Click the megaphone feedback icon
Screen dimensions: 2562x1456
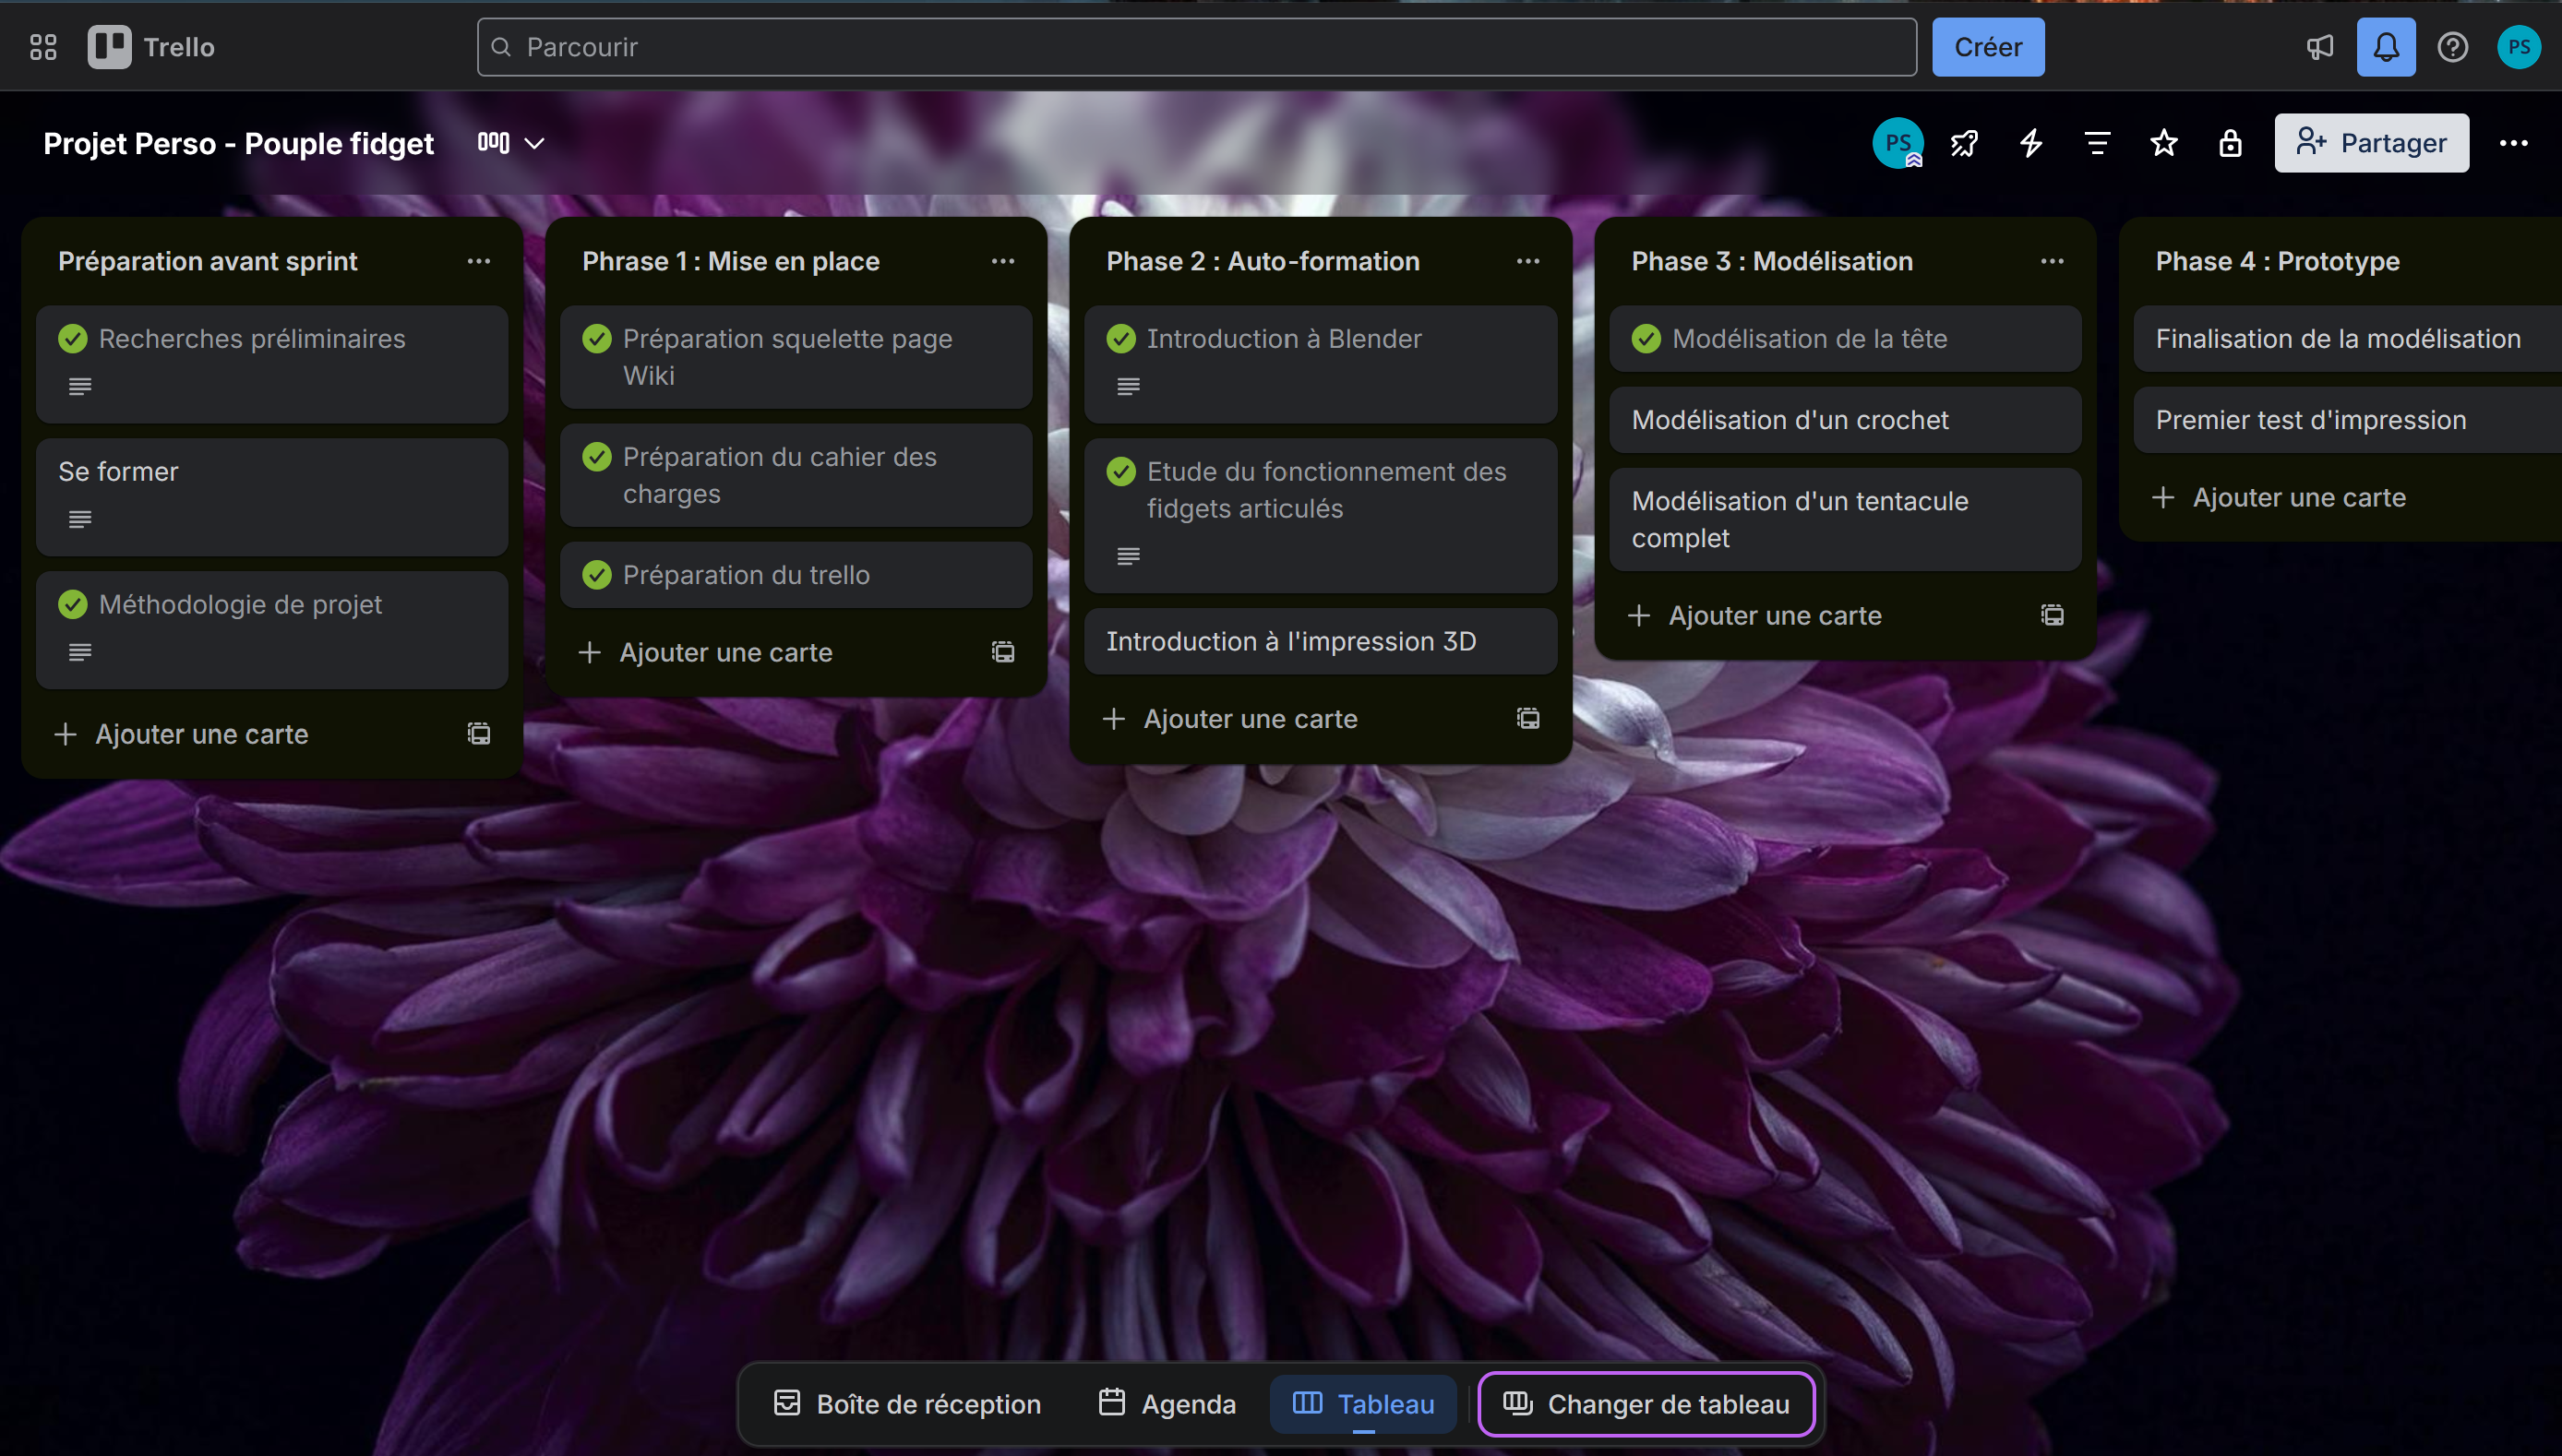2319,47
